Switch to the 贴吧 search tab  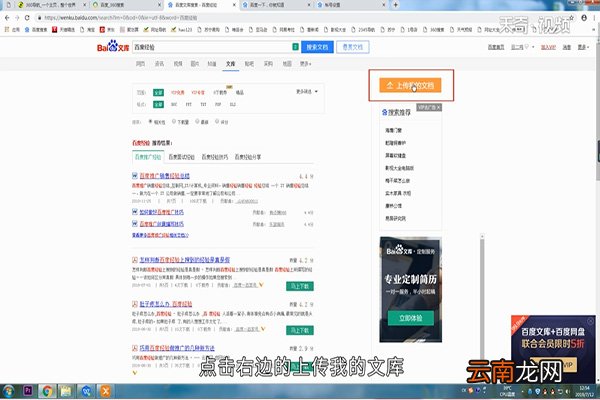point(249,64)
